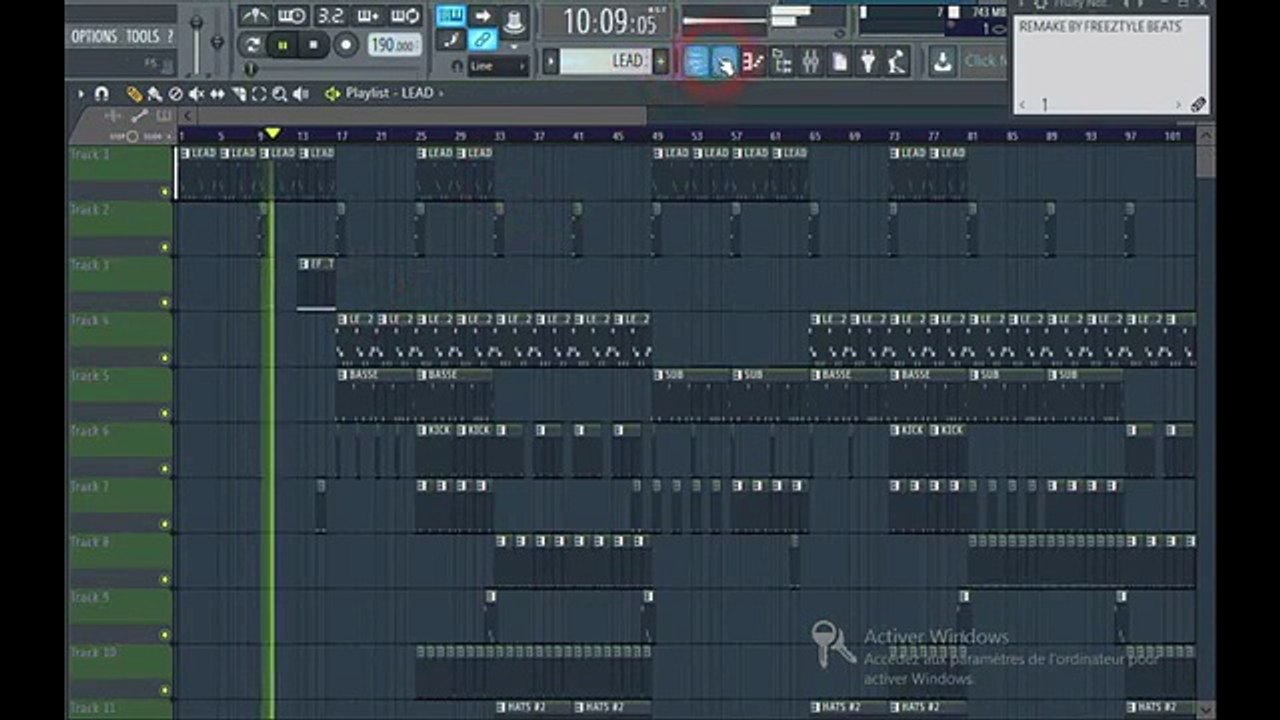Click the playlist back chevron above the ruler
This screenshot has width=1280, height=720.
(x=187, y=116)
